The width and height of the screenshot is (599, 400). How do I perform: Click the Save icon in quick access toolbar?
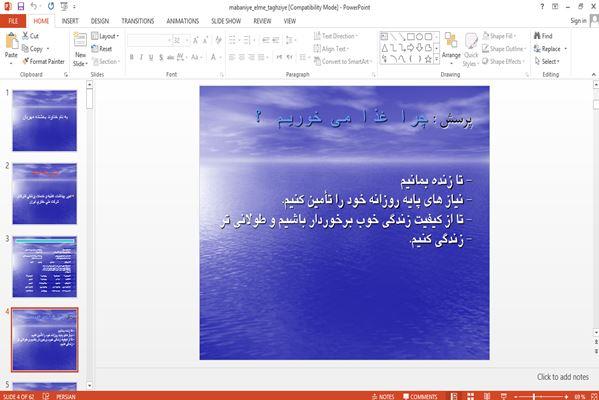click(21, 6)
